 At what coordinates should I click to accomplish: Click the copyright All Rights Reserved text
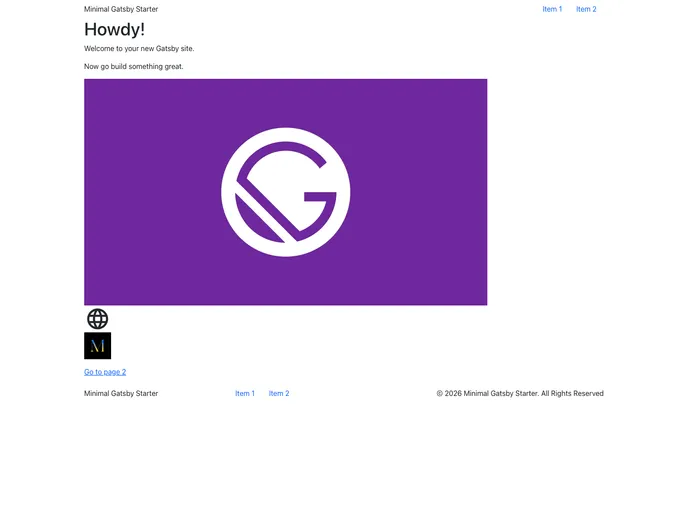point(520,394)
